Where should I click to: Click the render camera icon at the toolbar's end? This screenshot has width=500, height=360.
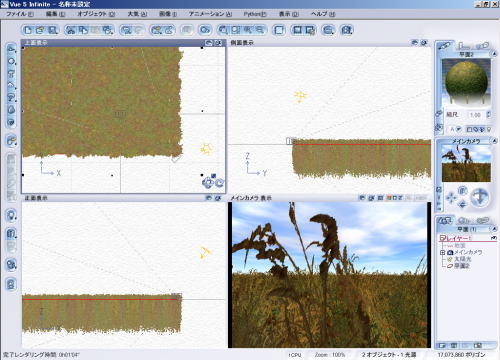[347, 30]
